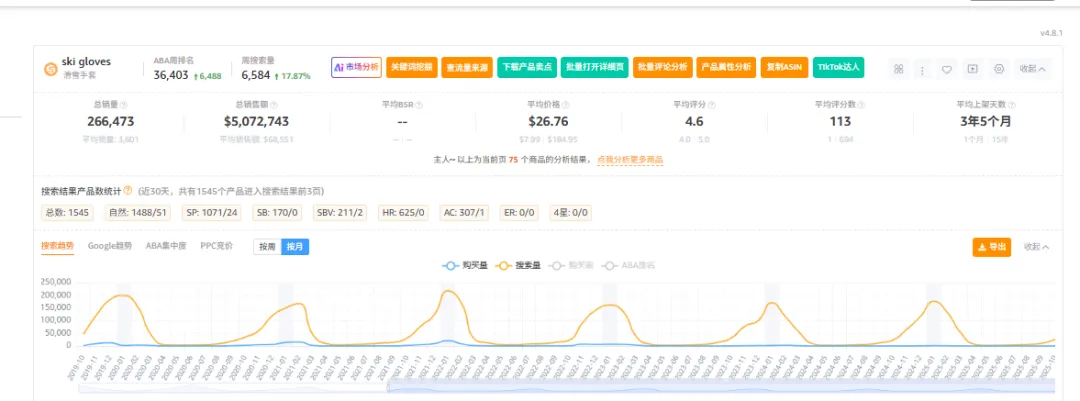Click help icon next to 平均评分数
The width and height of the screenshot is (1080, 401).
coord(861,105)
